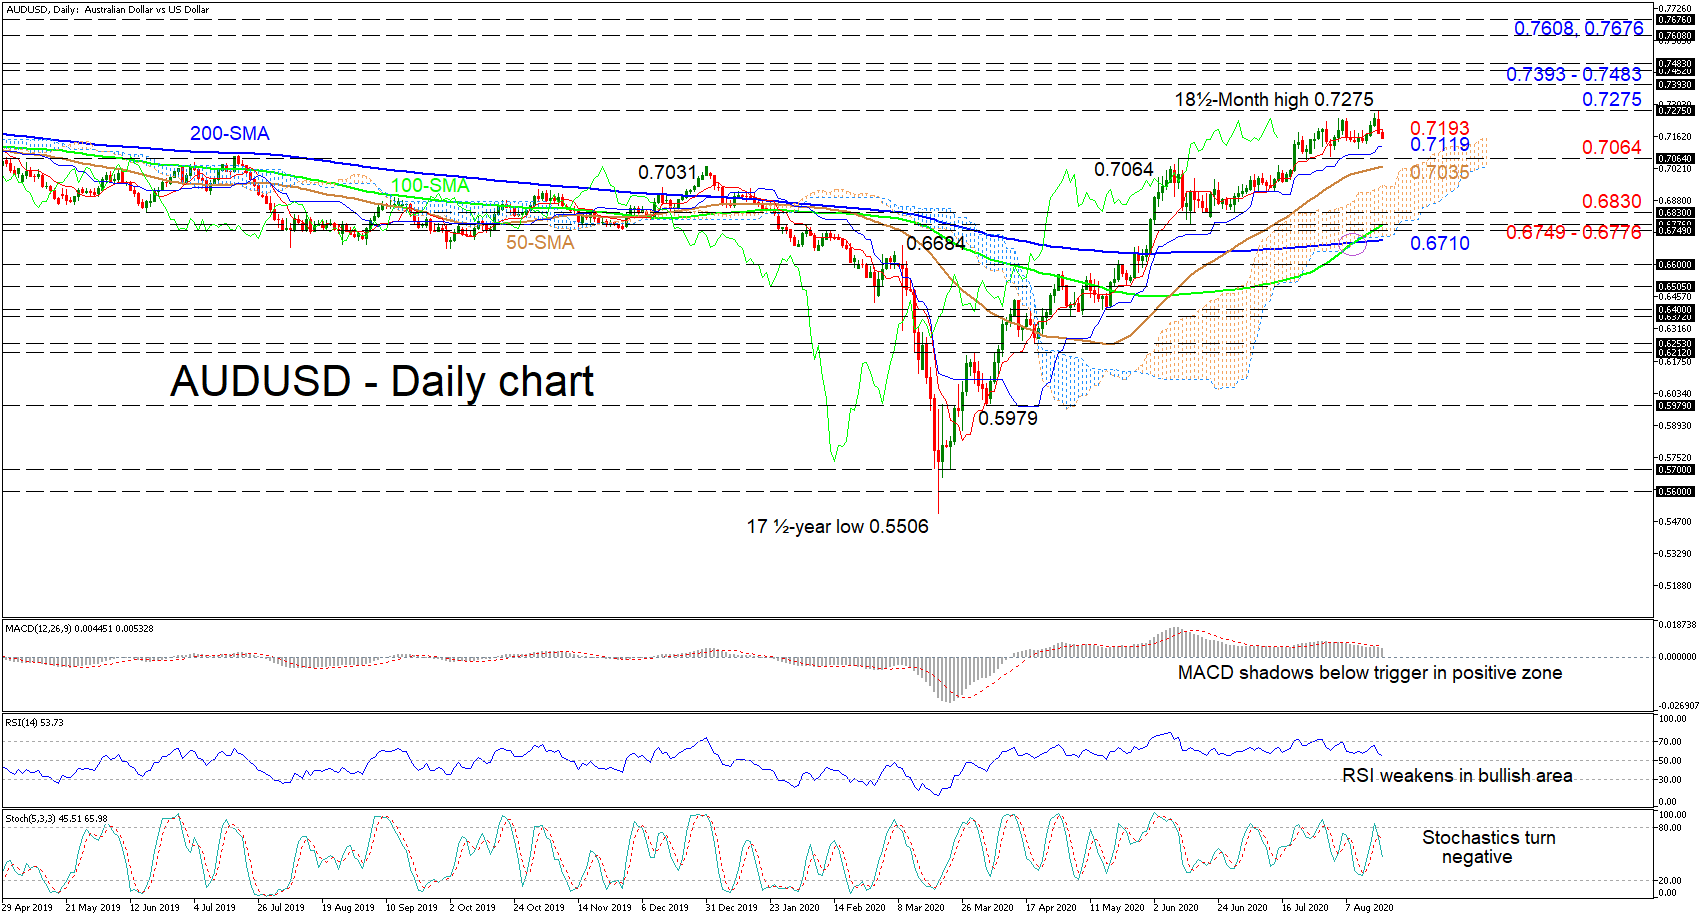Viewport: 1706px width, 919px height.
Task: Click the '20.00' Stochastic axis value
Action: pos(1671,881)
